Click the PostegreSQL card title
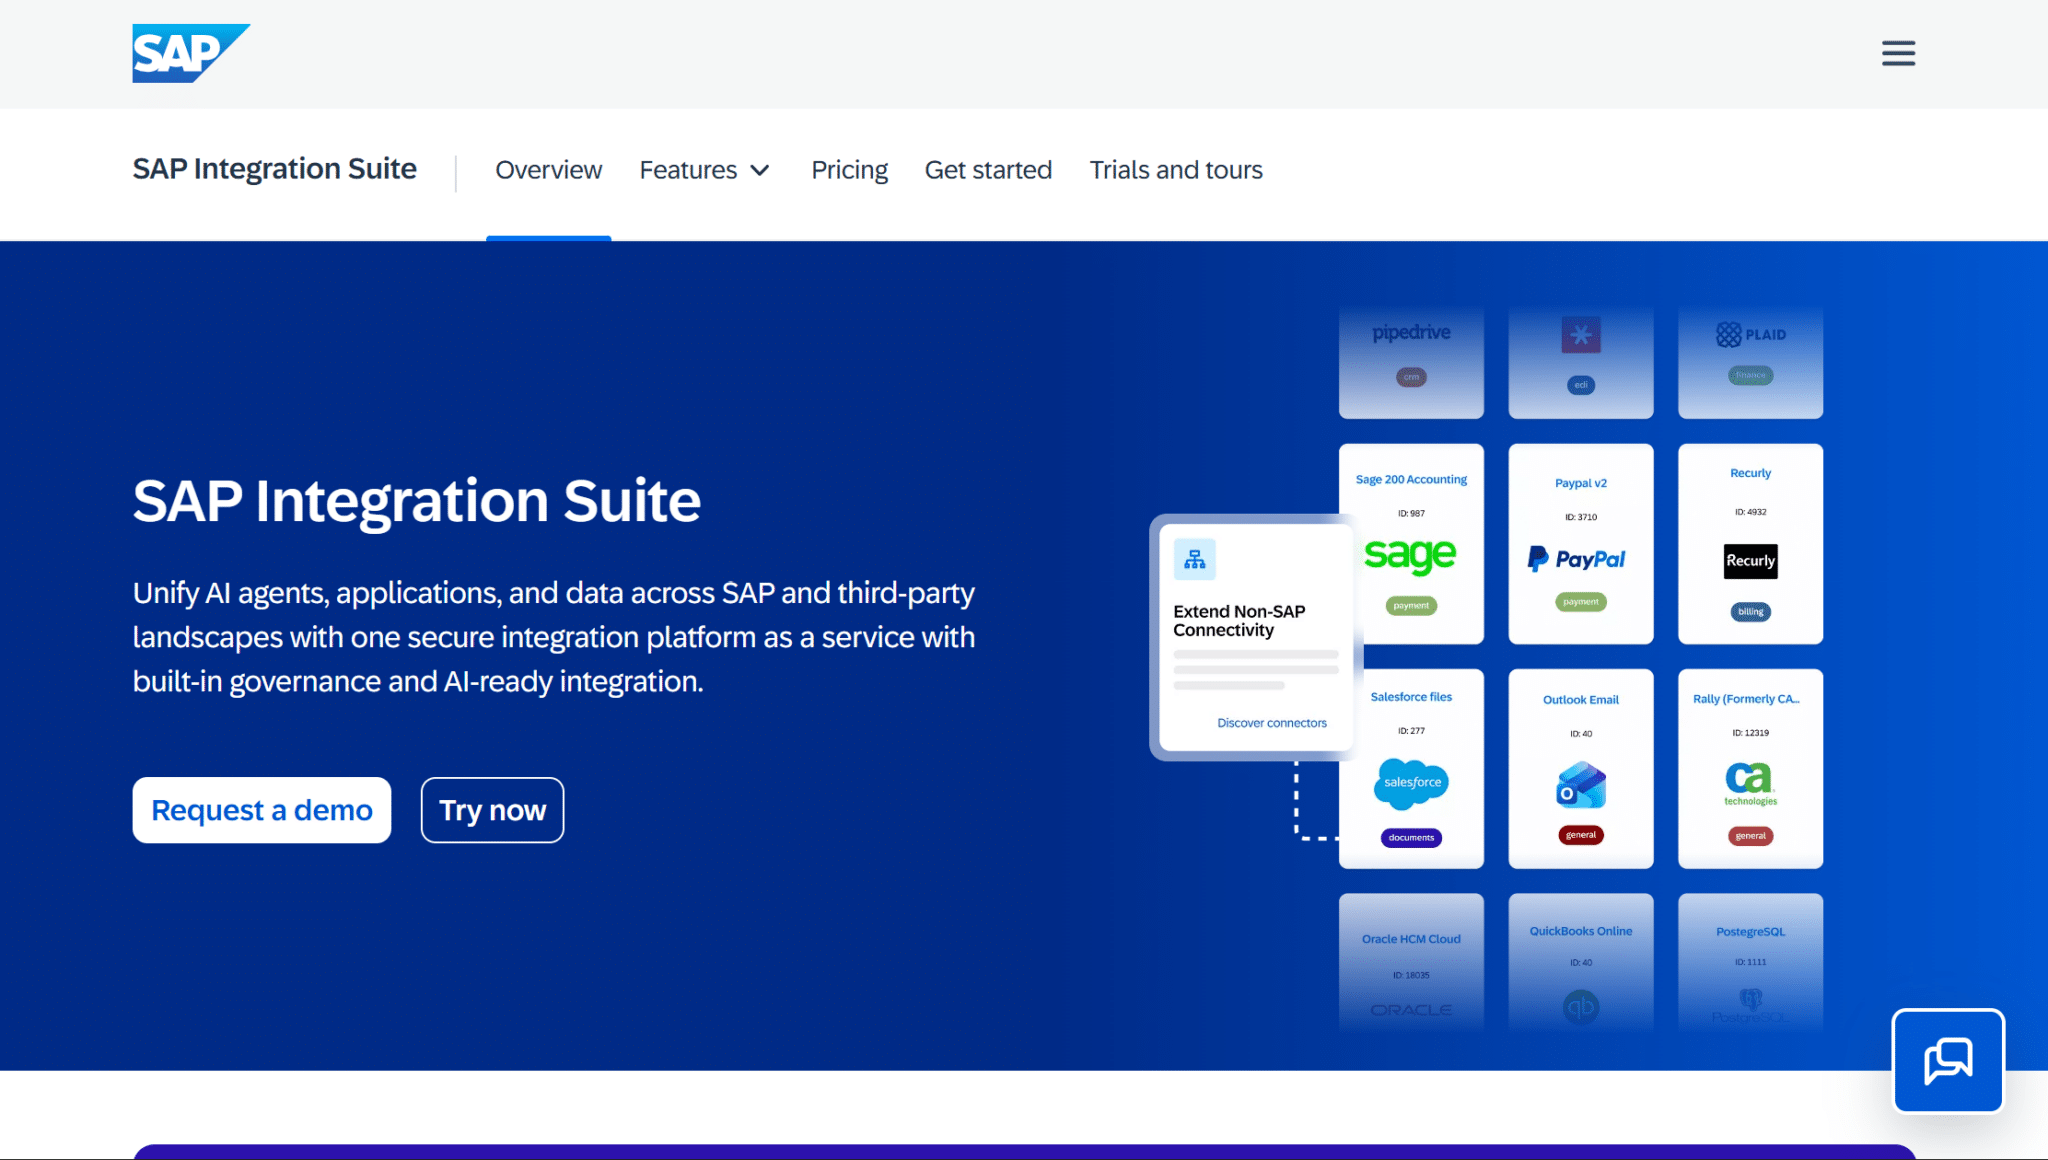This screenshot has height=1160, width=2048. 1750,932
